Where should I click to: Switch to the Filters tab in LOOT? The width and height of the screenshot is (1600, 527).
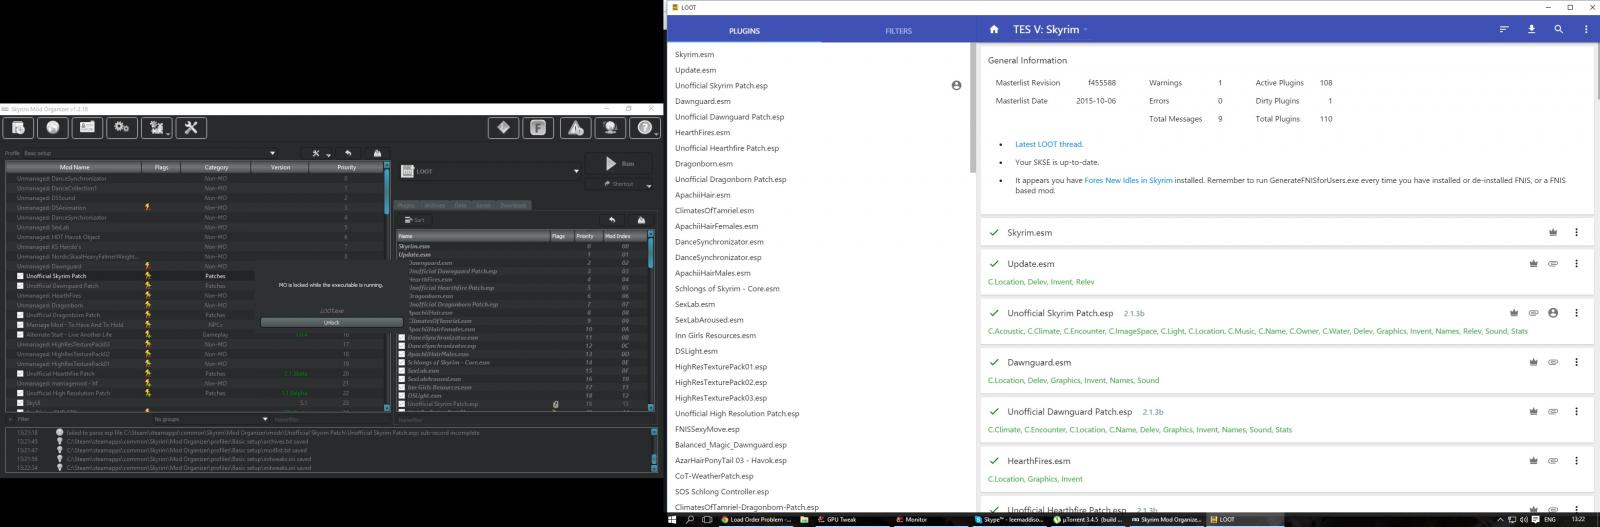(x=898, y=31)
